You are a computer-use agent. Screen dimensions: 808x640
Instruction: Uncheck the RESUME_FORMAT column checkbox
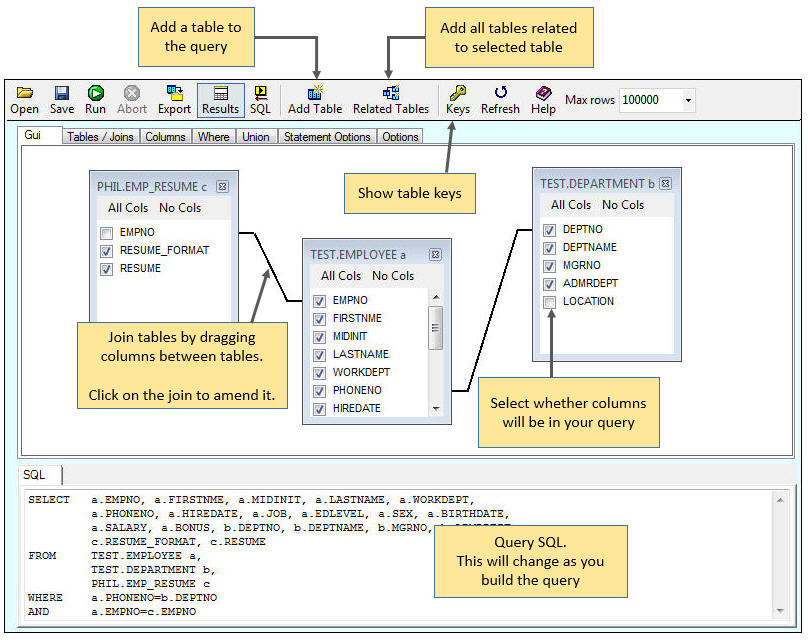coord(106,251)
